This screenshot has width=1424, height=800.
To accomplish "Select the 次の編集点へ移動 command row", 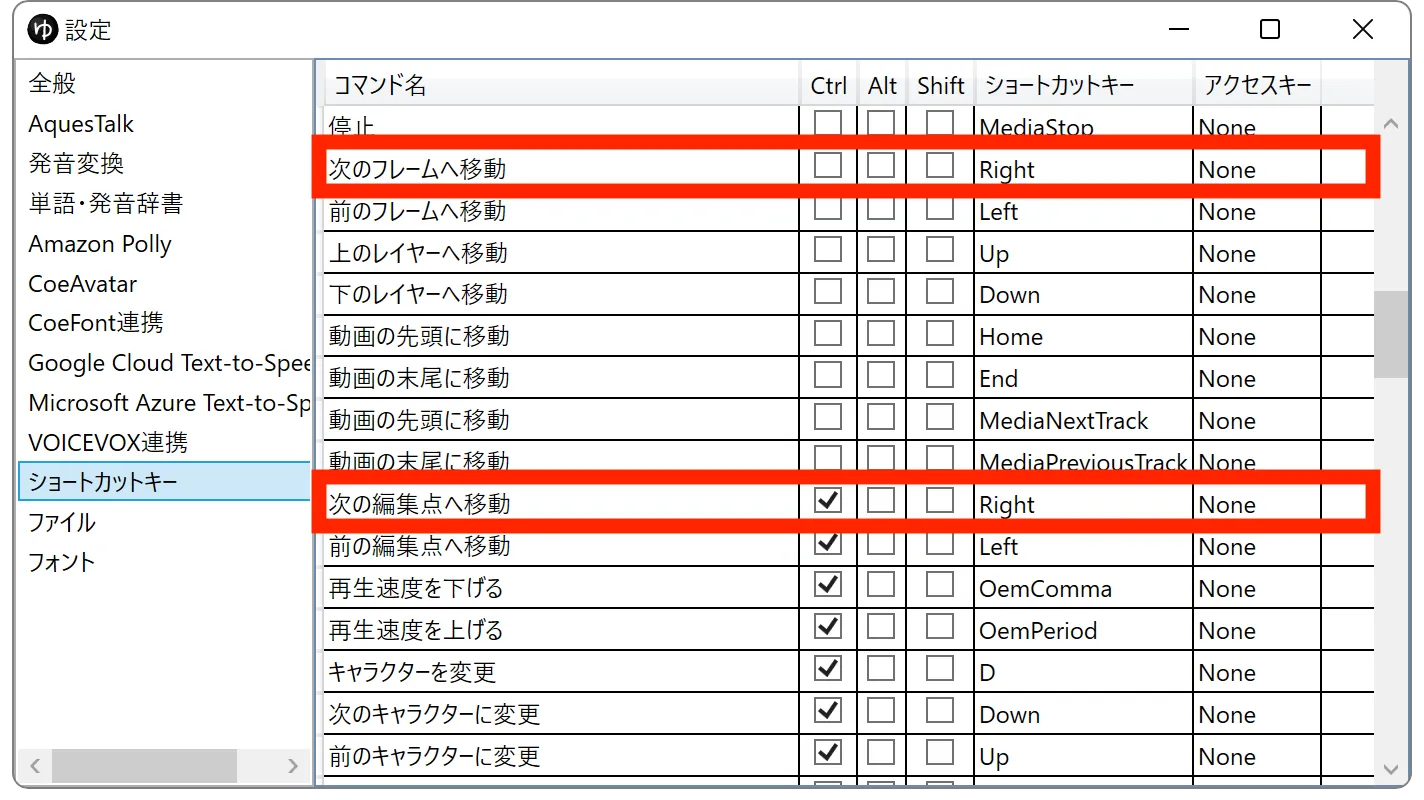I will [848, 505].
